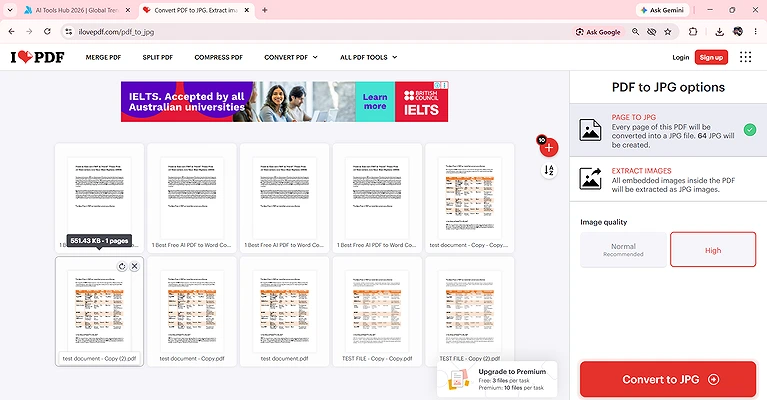Image resolution: width=767 pixels, height=400 pixels.
Task: Click the PDF to JPG options heading
Action: click(668, 87)
